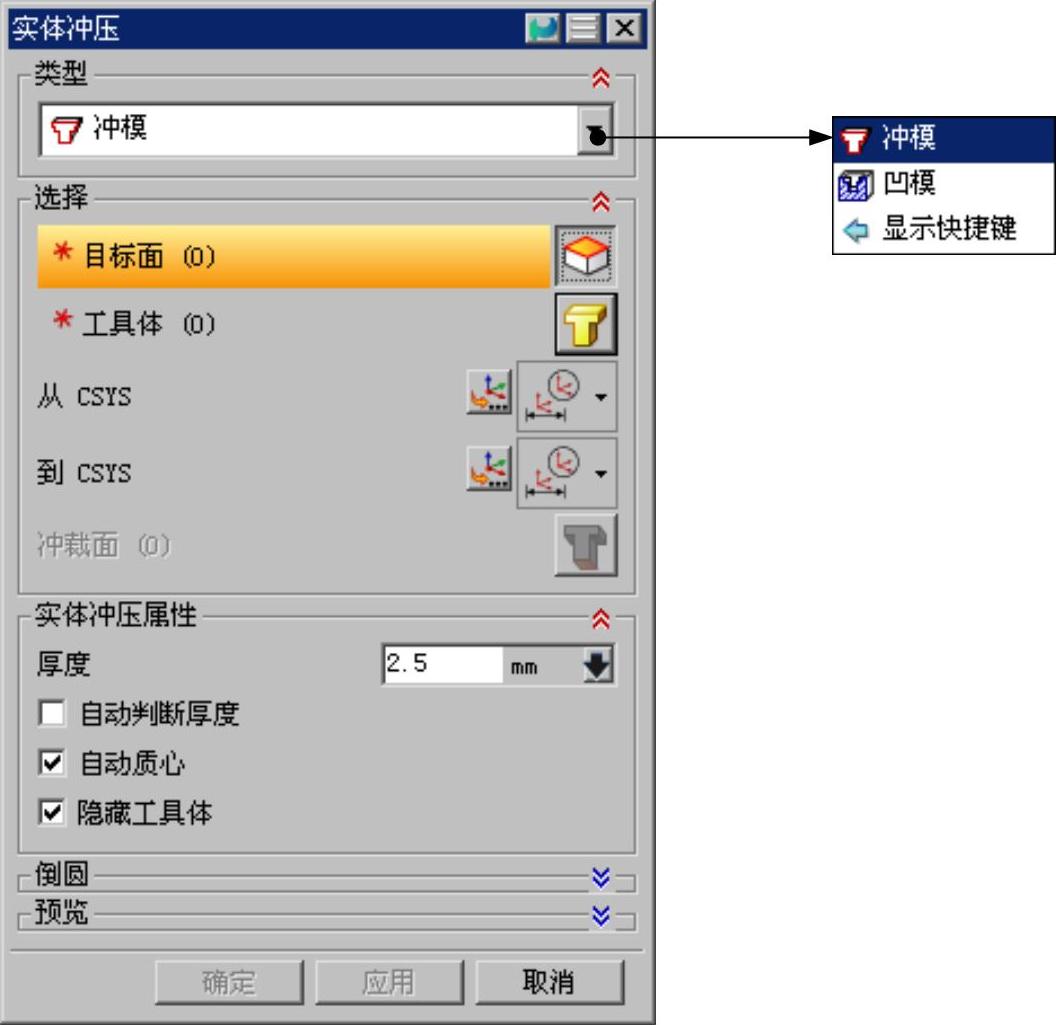Image resolution: width=1056 pixels, height=1025 pixels.
Task: Enable 自动判断厚度 checkbox
Action: [x=52, y=713]
